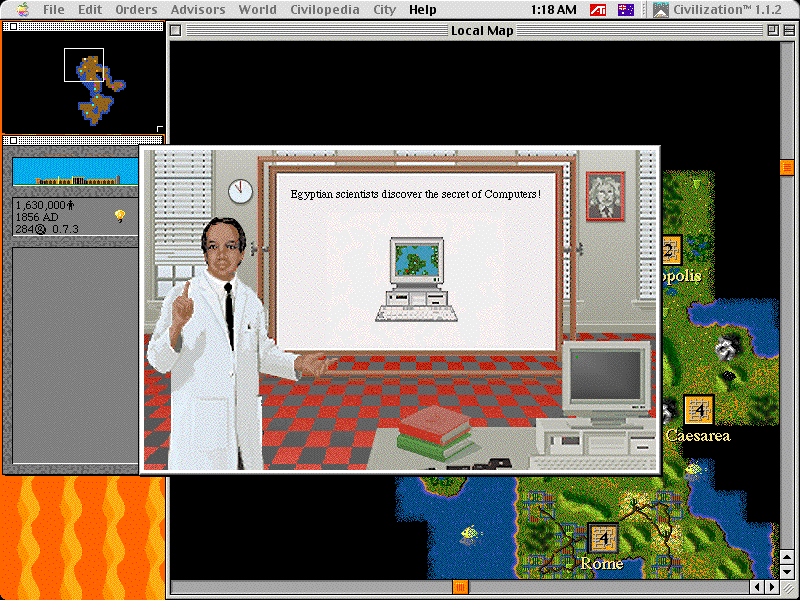Open the Civilopedia menu
Image resolution: width=800 pixels, height=600 pixels.
324,9
